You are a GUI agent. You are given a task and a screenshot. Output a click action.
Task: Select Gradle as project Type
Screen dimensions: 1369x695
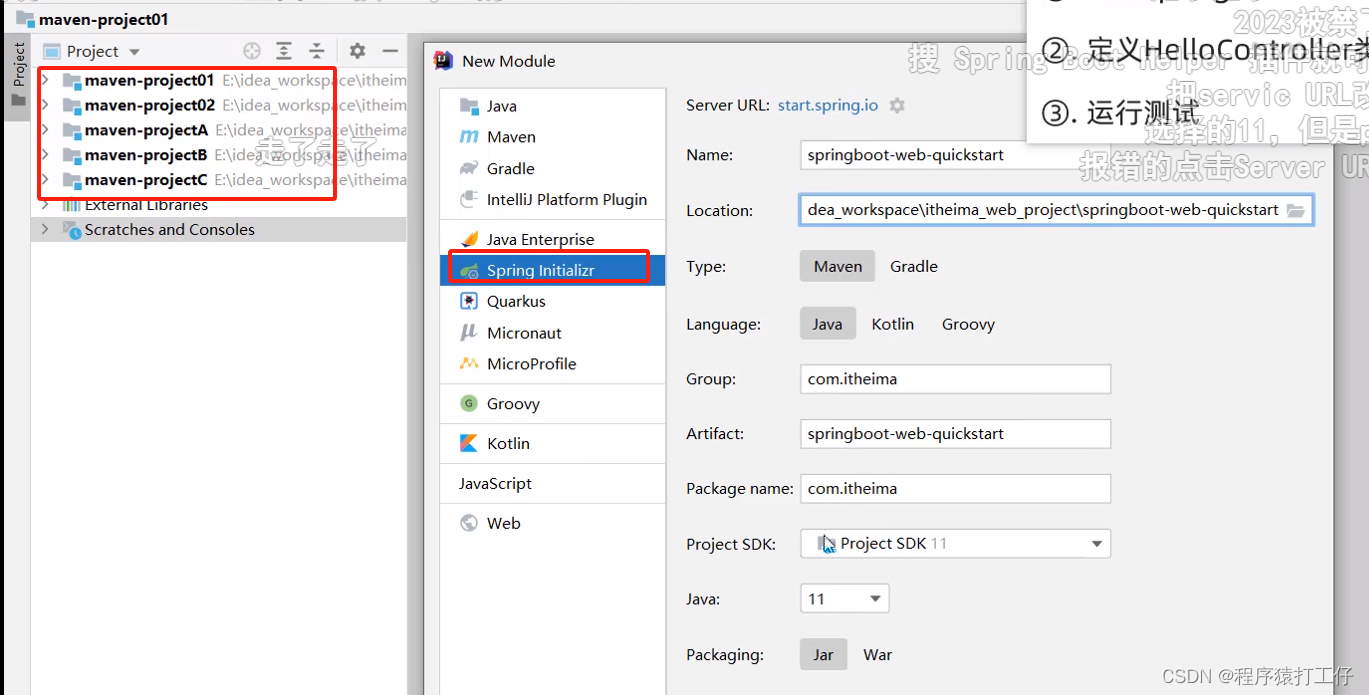(x=914, y=266)
